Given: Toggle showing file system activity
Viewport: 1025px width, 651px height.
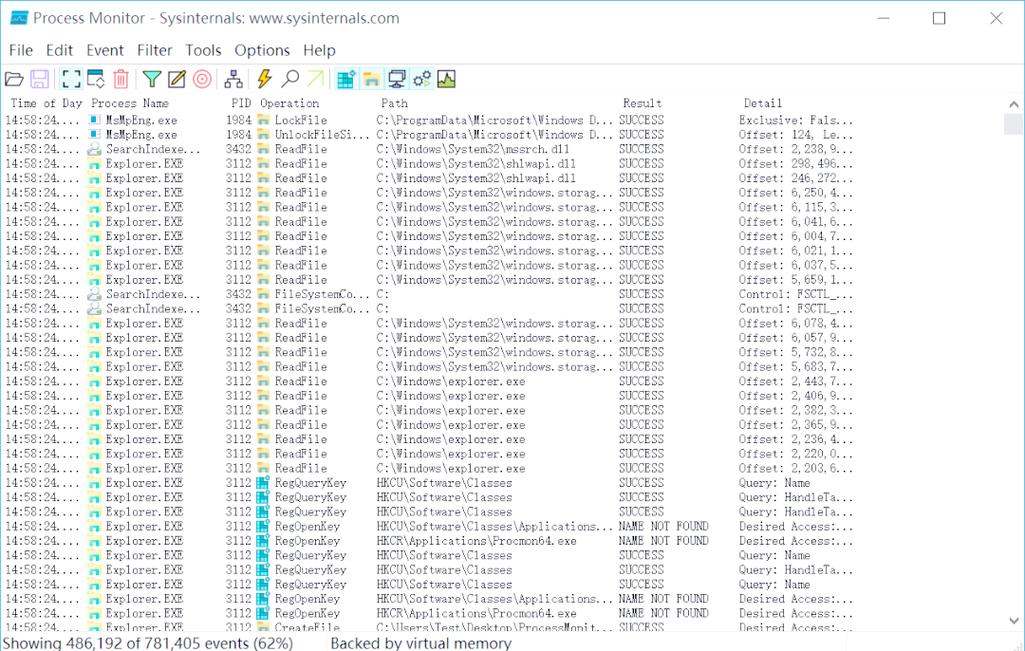Looking at the screenshot, I should (368, 78).
